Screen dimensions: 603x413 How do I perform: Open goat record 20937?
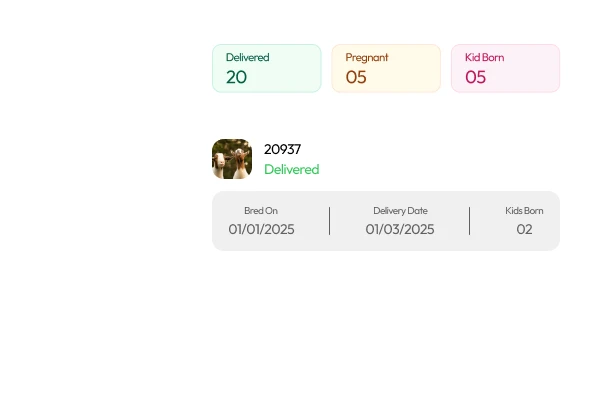(282, 149)
